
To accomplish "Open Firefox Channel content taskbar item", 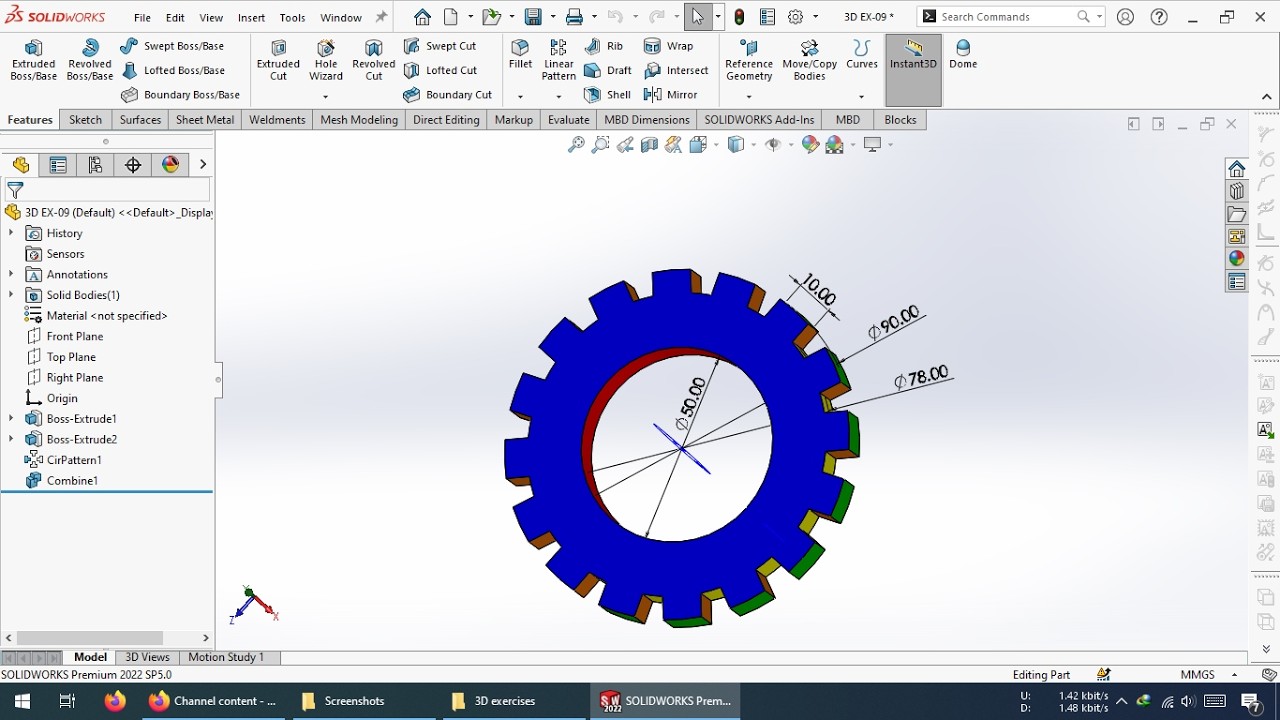I will [x=213, y=701].
